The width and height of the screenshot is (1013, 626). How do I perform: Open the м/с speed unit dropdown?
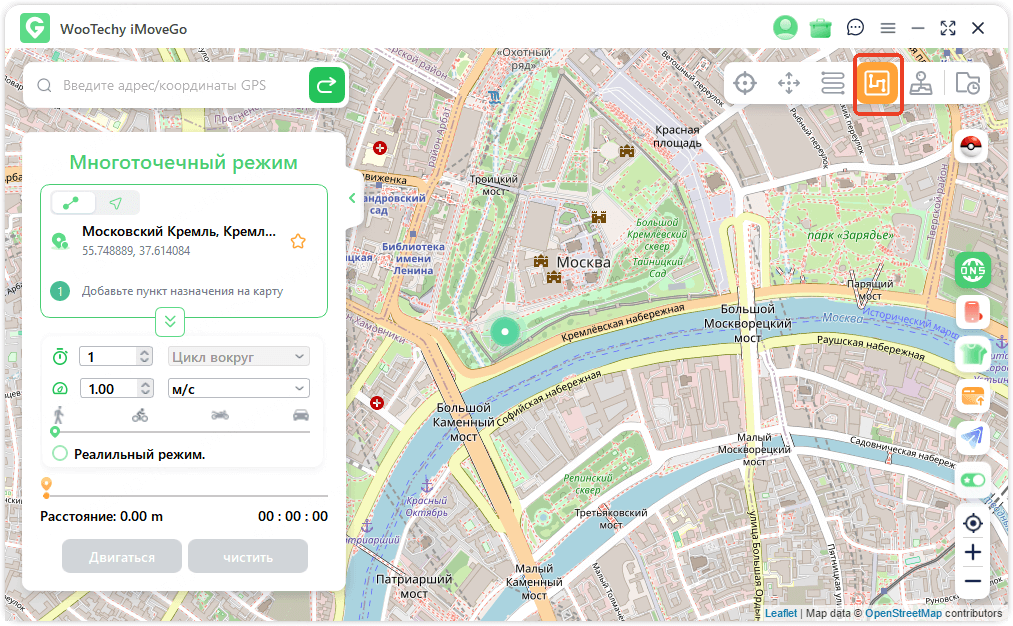238,389
